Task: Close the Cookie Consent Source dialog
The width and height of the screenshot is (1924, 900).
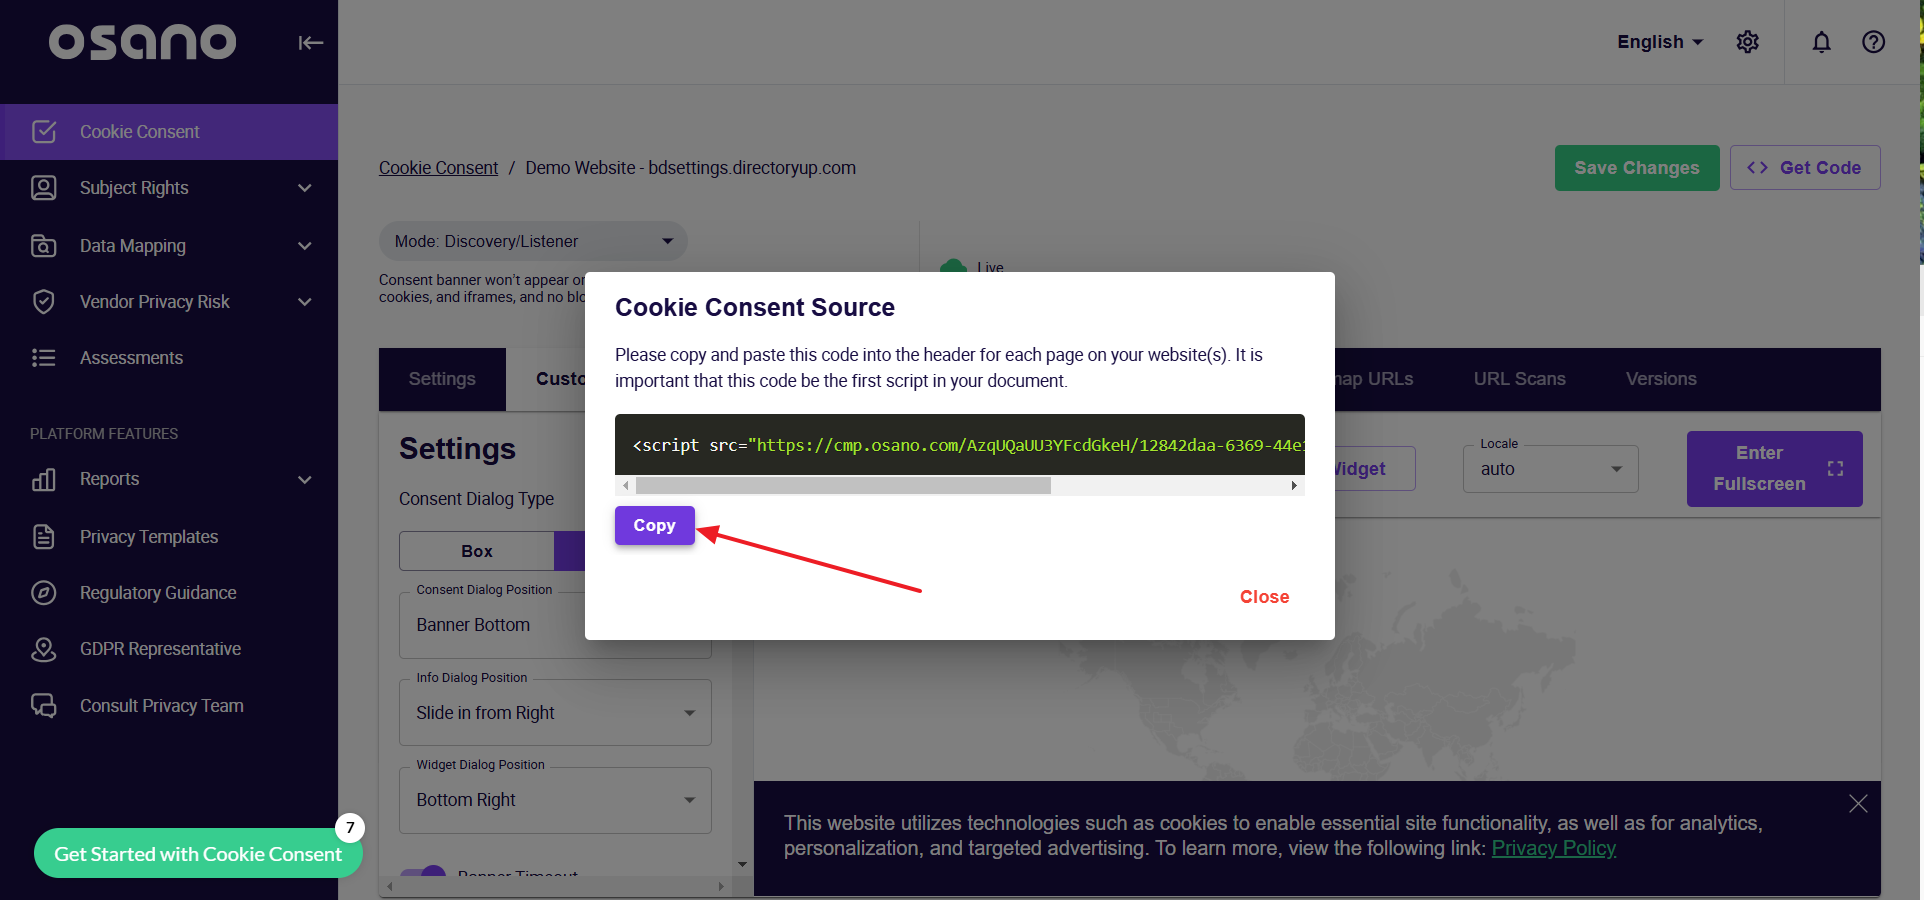Action: point(1264,597)
